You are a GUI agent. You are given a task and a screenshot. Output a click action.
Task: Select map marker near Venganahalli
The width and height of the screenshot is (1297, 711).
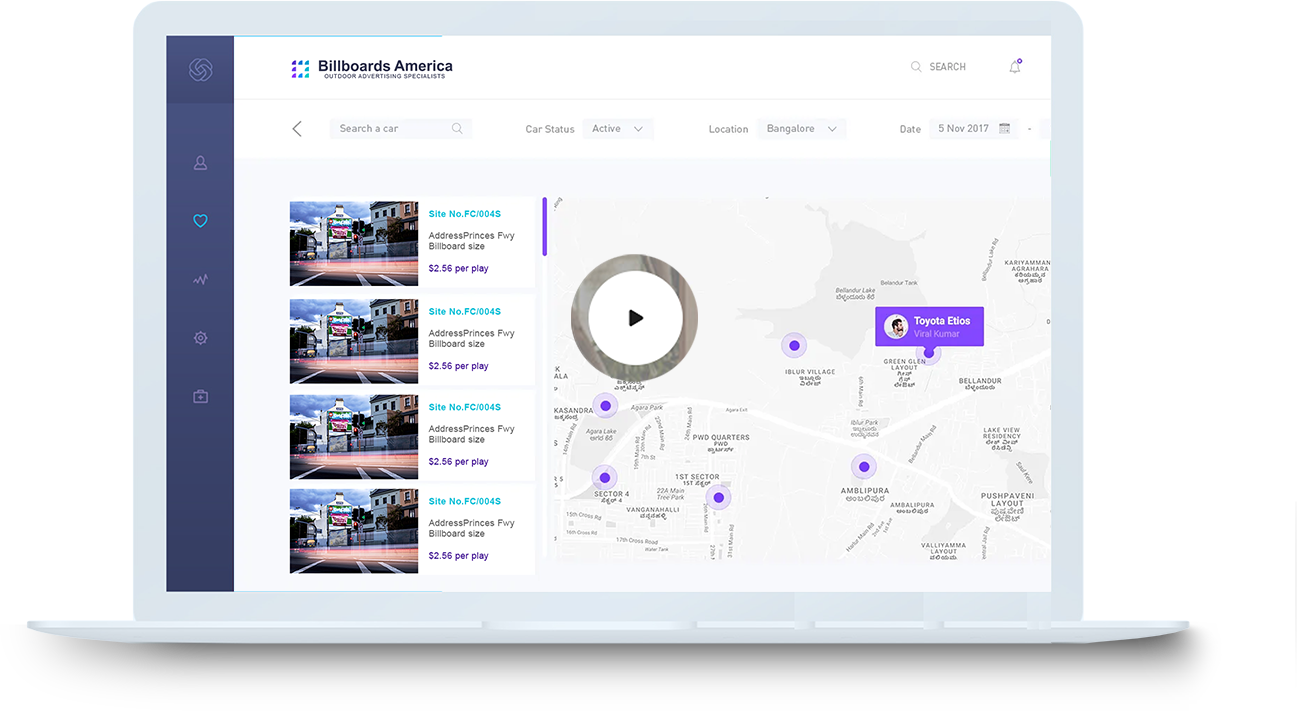[x=718, y=497]
